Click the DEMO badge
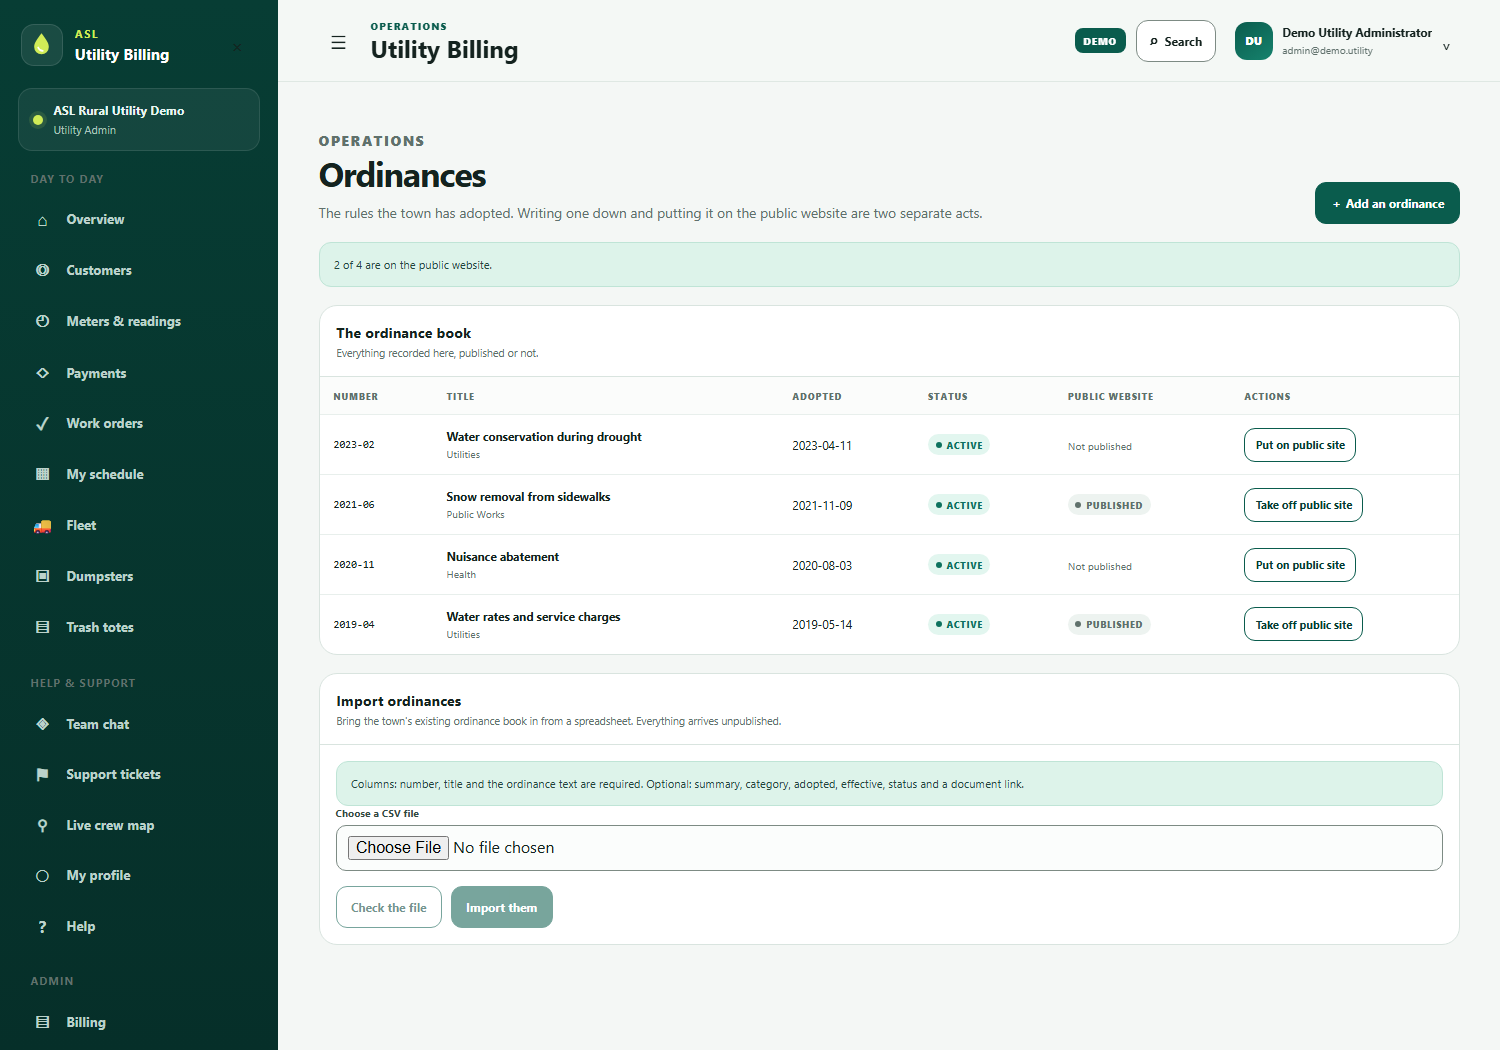The height and width of the screenshot is (1050, 1500). [x=1100, y=41]
